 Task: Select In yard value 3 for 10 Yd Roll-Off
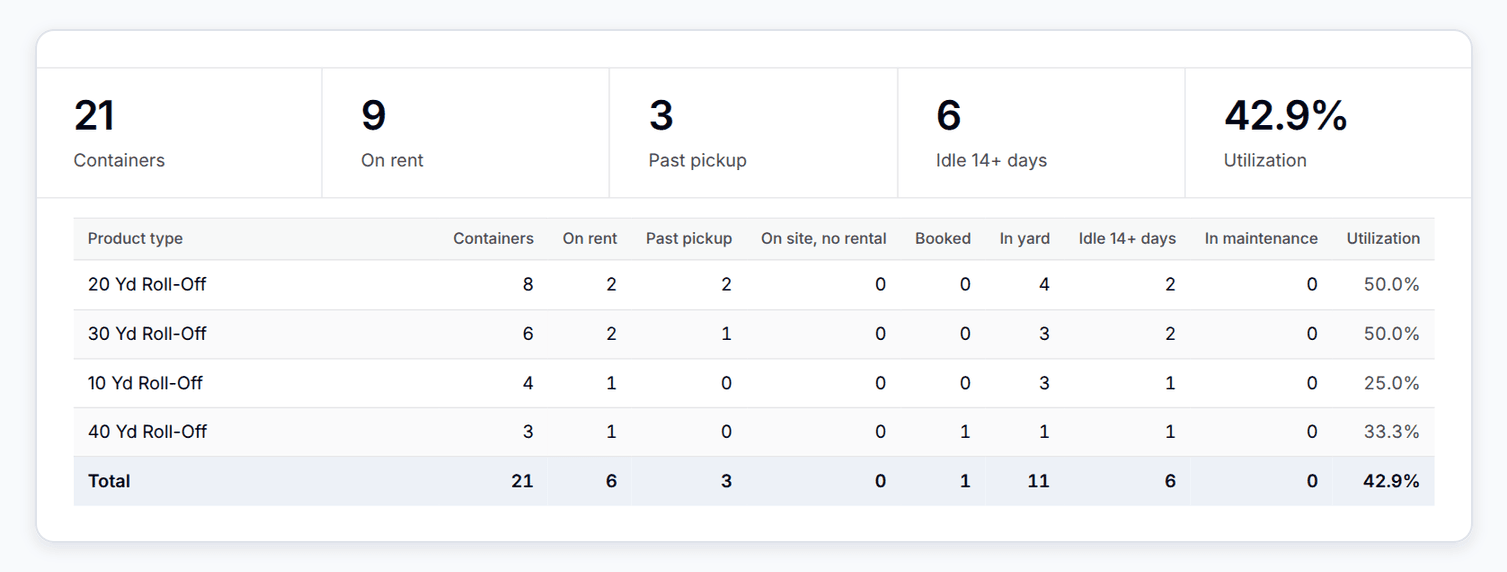coord(1044,383)
